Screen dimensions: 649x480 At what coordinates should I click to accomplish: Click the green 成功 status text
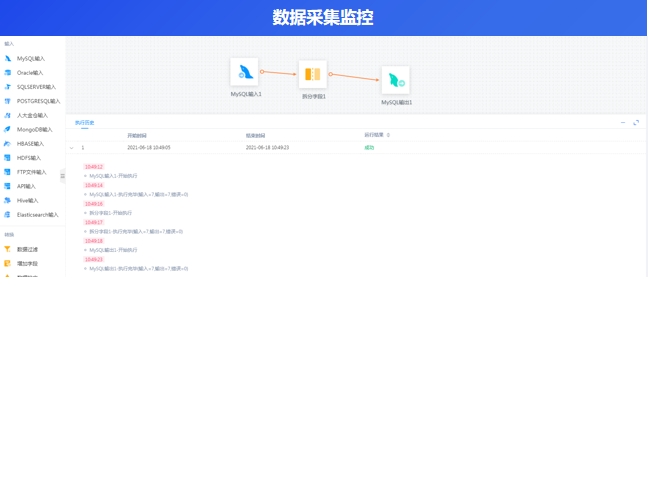[369, 148]
